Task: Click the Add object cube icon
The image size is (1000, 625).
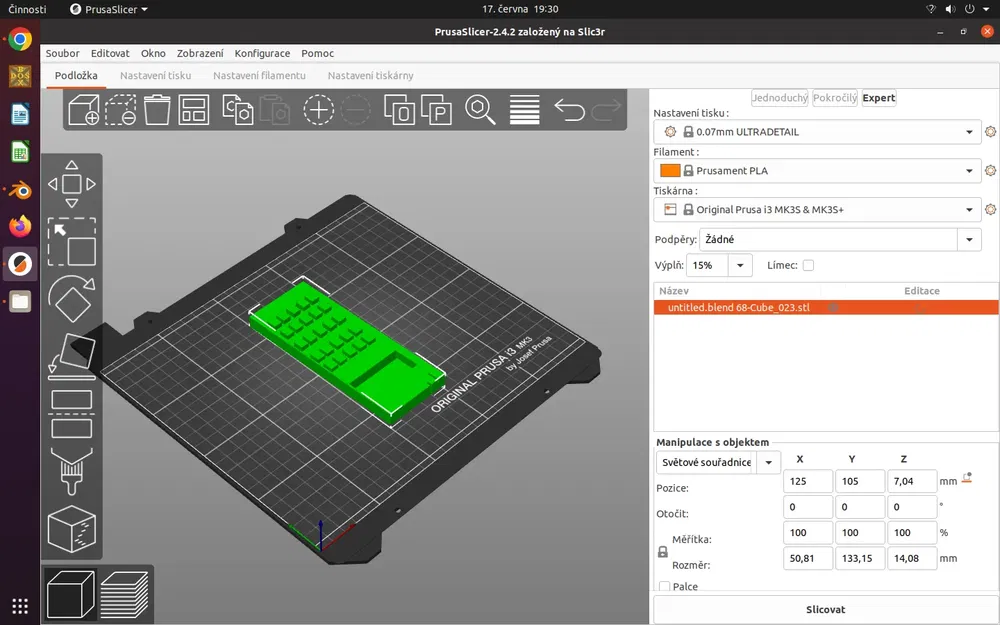Action: pos(84,110)
